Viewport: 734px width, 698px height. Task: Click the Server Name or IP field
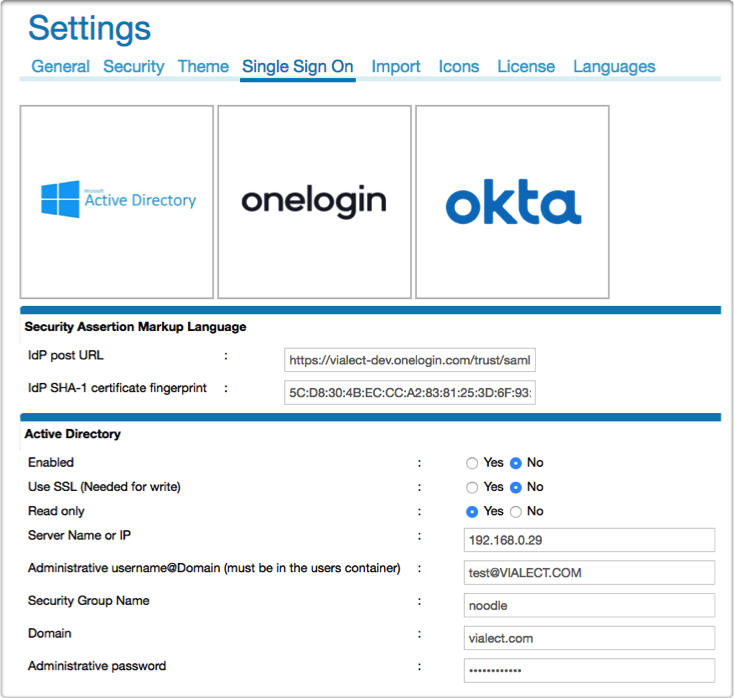click(x=589, y=540)
